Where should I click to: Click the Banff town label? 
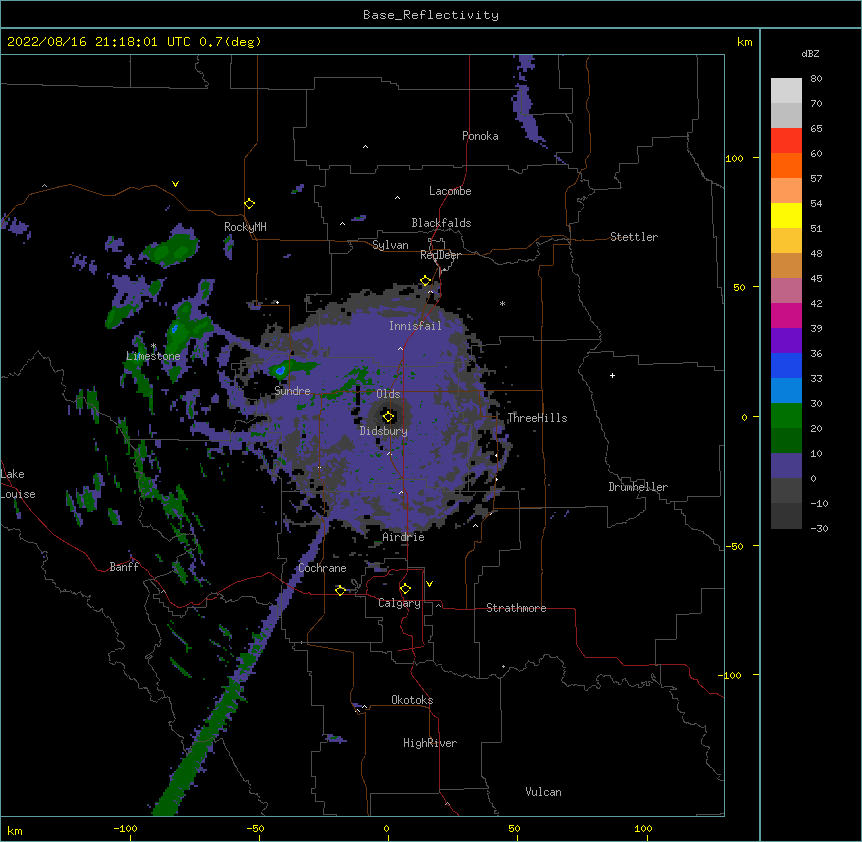click(x=124, y=567)
